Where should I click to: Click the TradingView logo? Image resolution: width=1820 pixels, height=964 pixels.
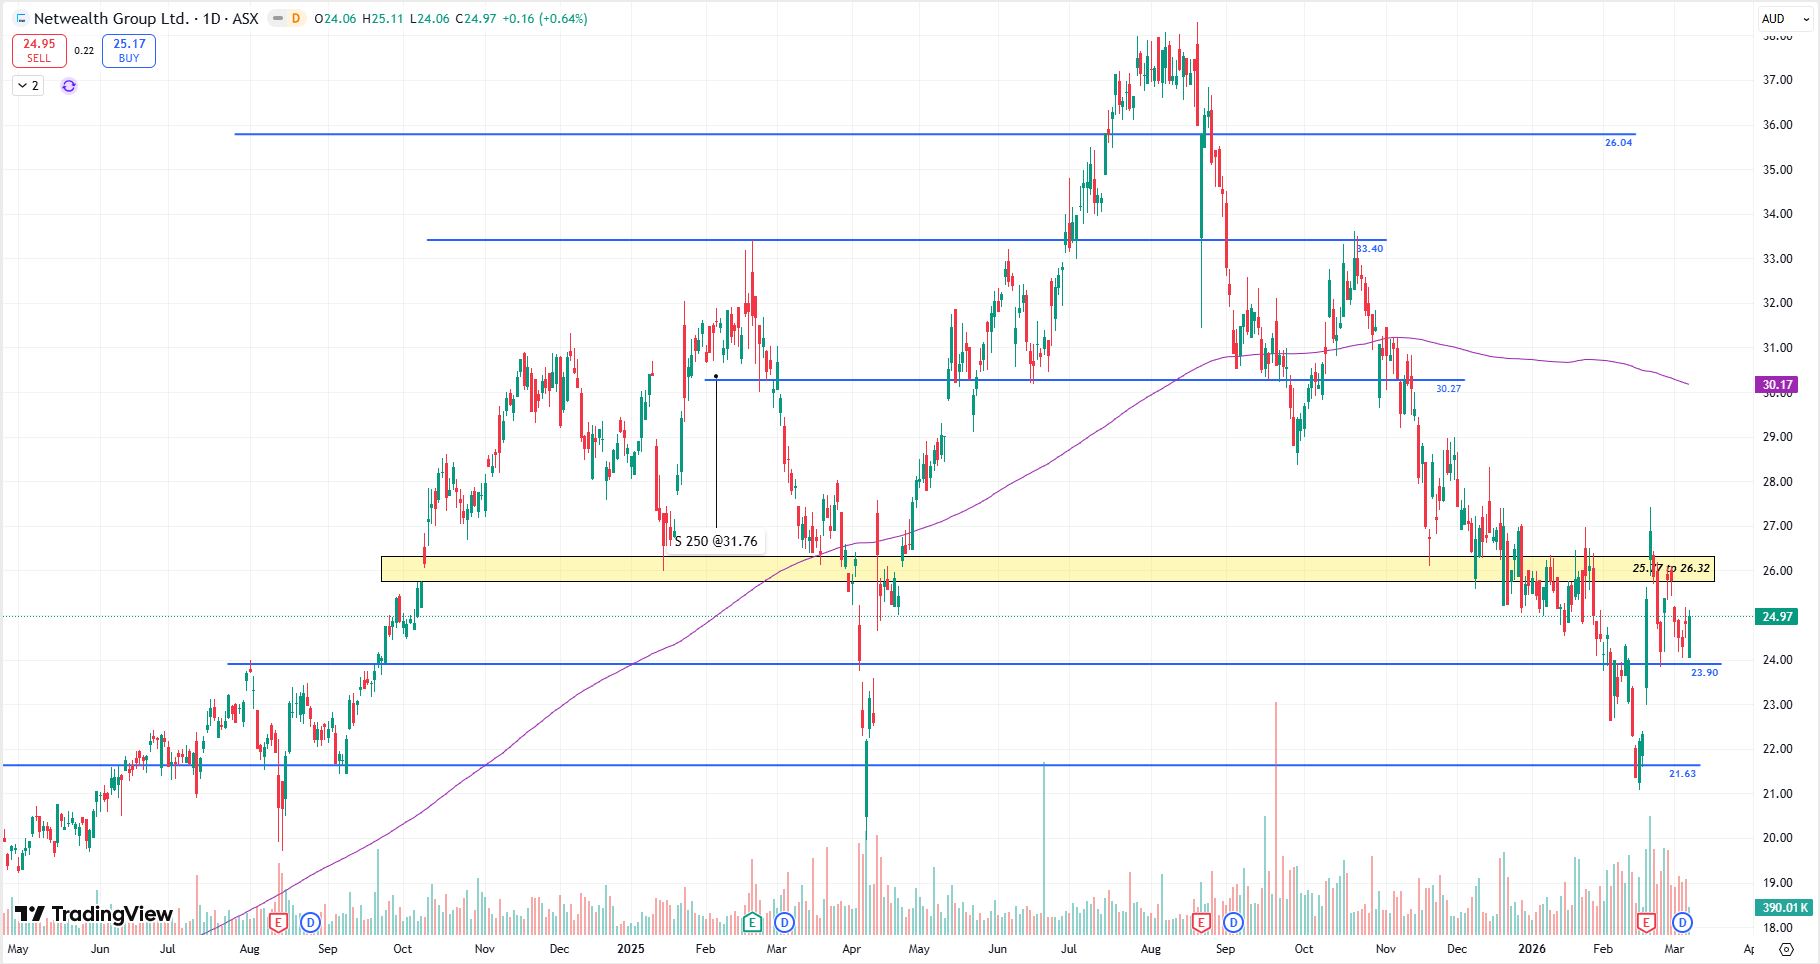pos(94,914)
